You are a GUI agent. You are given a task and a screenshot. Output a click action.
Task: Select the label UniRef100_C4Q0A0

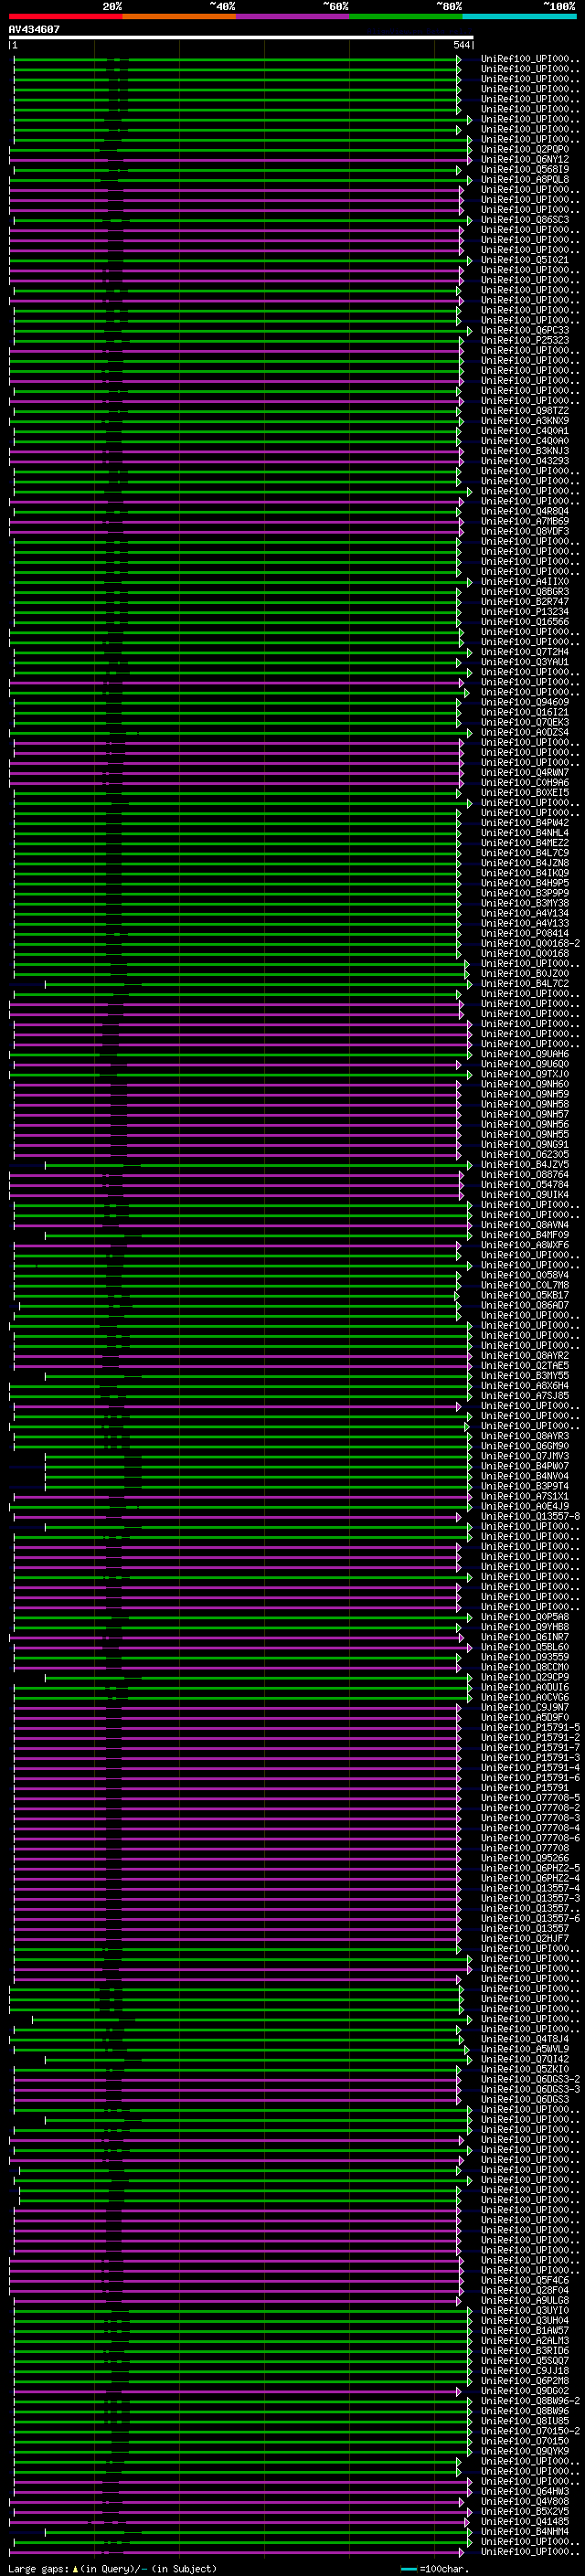point(525,441)
